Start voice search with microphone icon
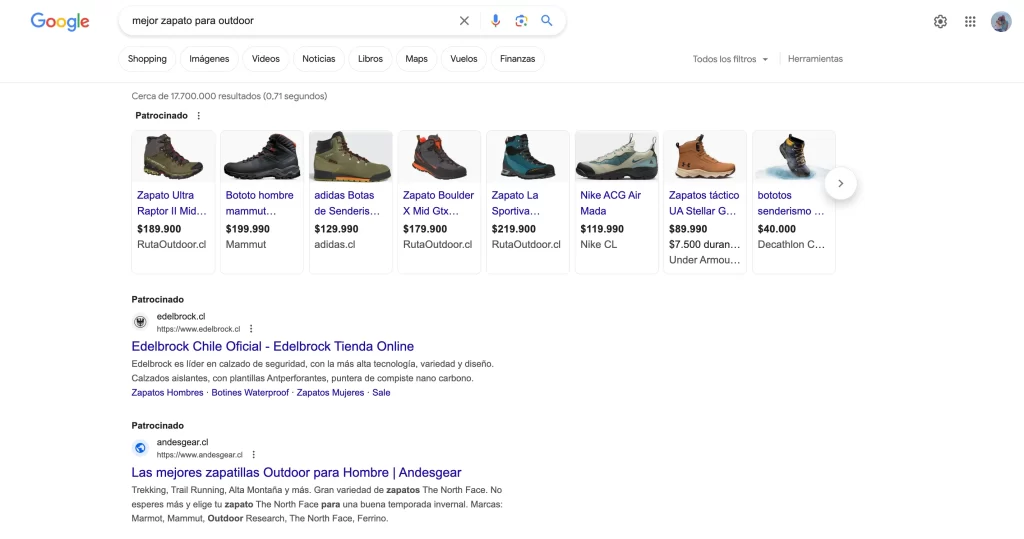The image size is (1024, 539). [496, 21]
